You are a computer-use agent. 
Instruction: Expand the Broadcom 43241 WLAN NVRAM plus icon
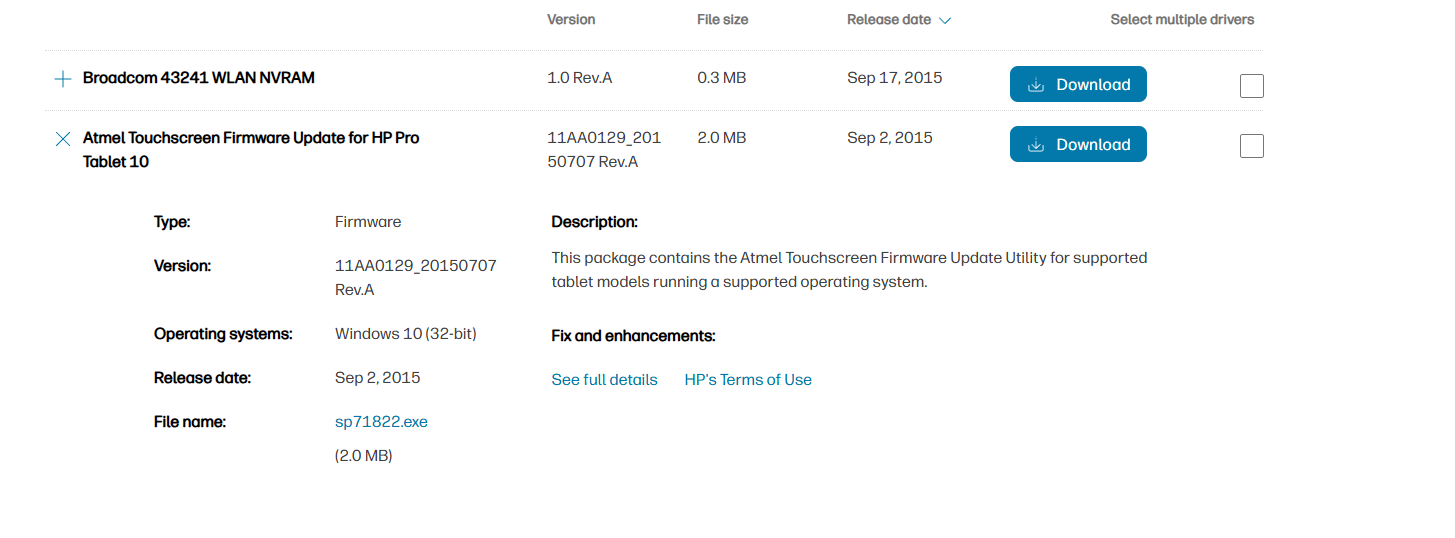click(x=62, y=79)
